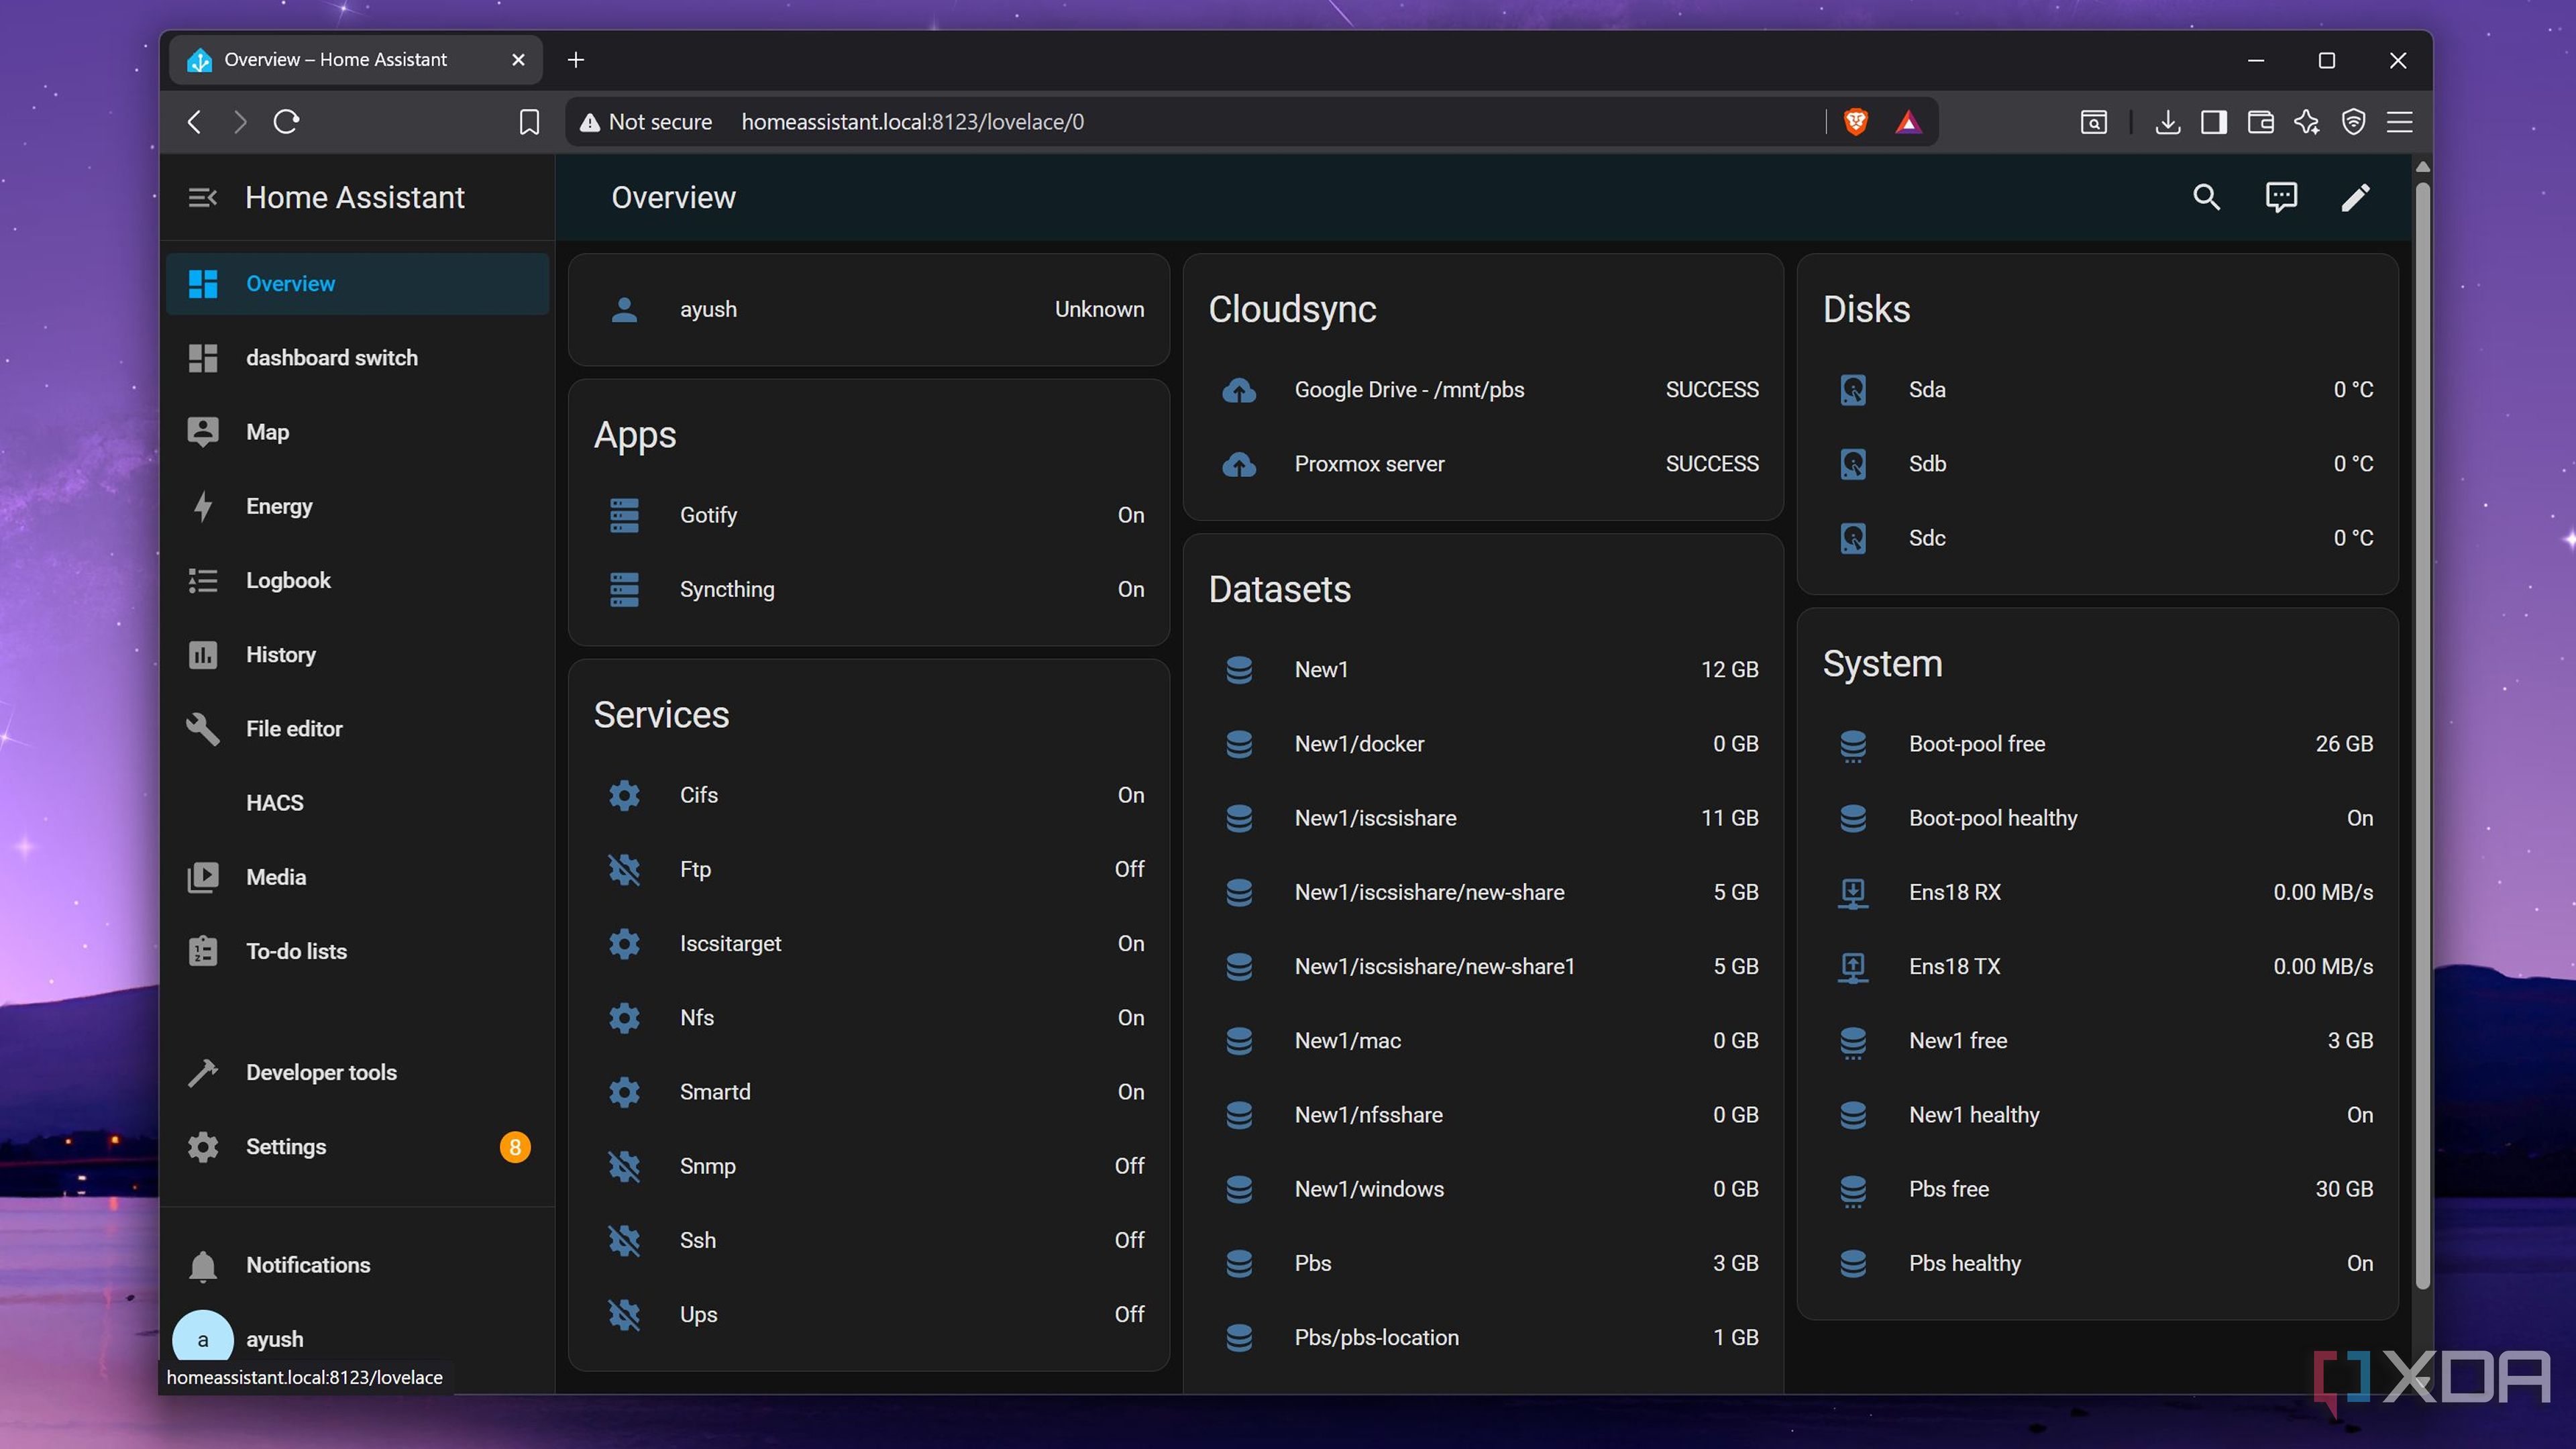Viewport: 2576px width, 1449px height.
Task: Open a new browser tab
Action: 575,60
